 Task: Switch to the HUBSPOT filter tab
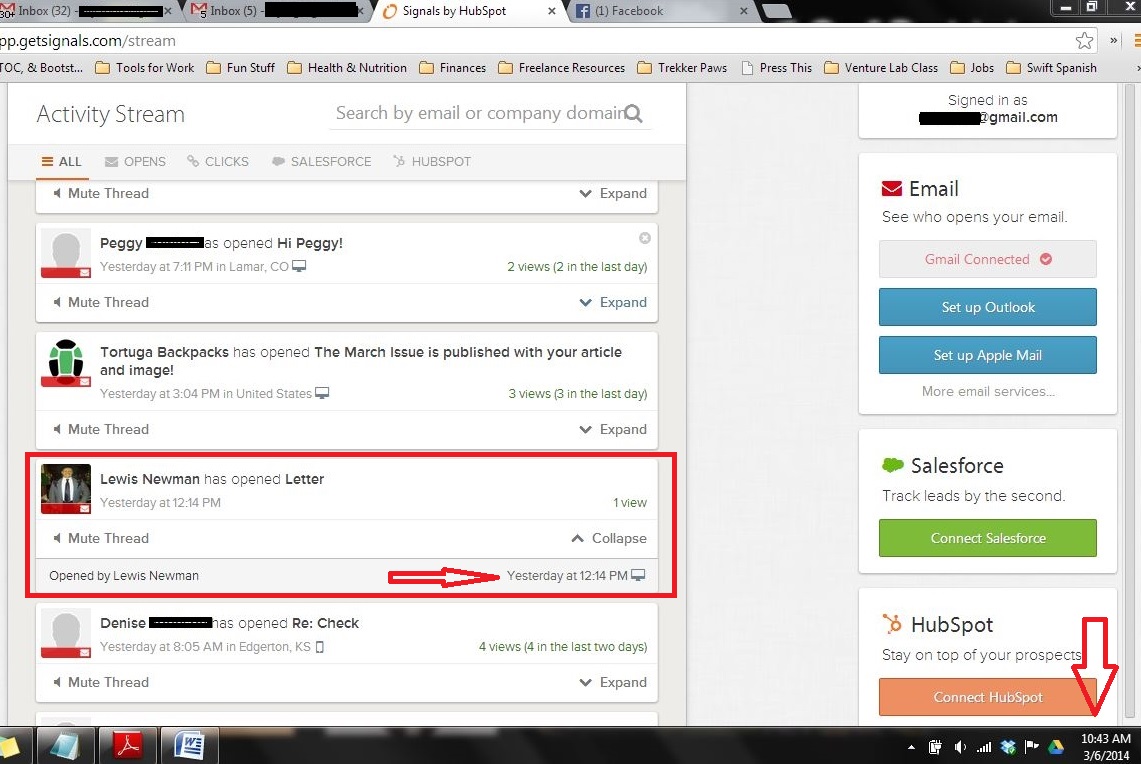point(432,162)
